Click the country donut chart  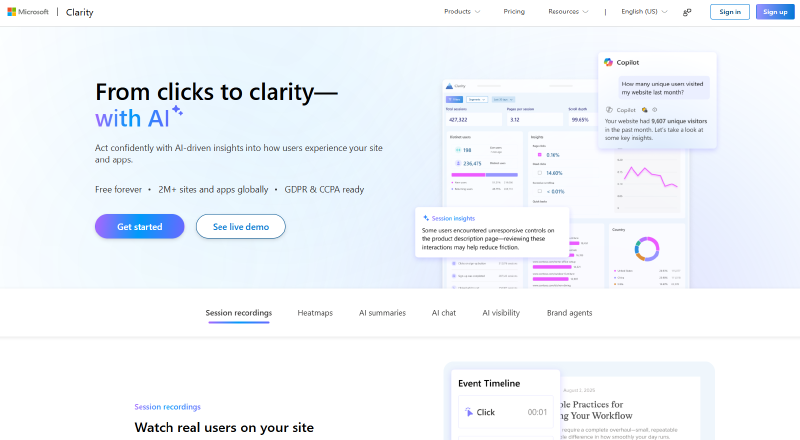[647, 249]
